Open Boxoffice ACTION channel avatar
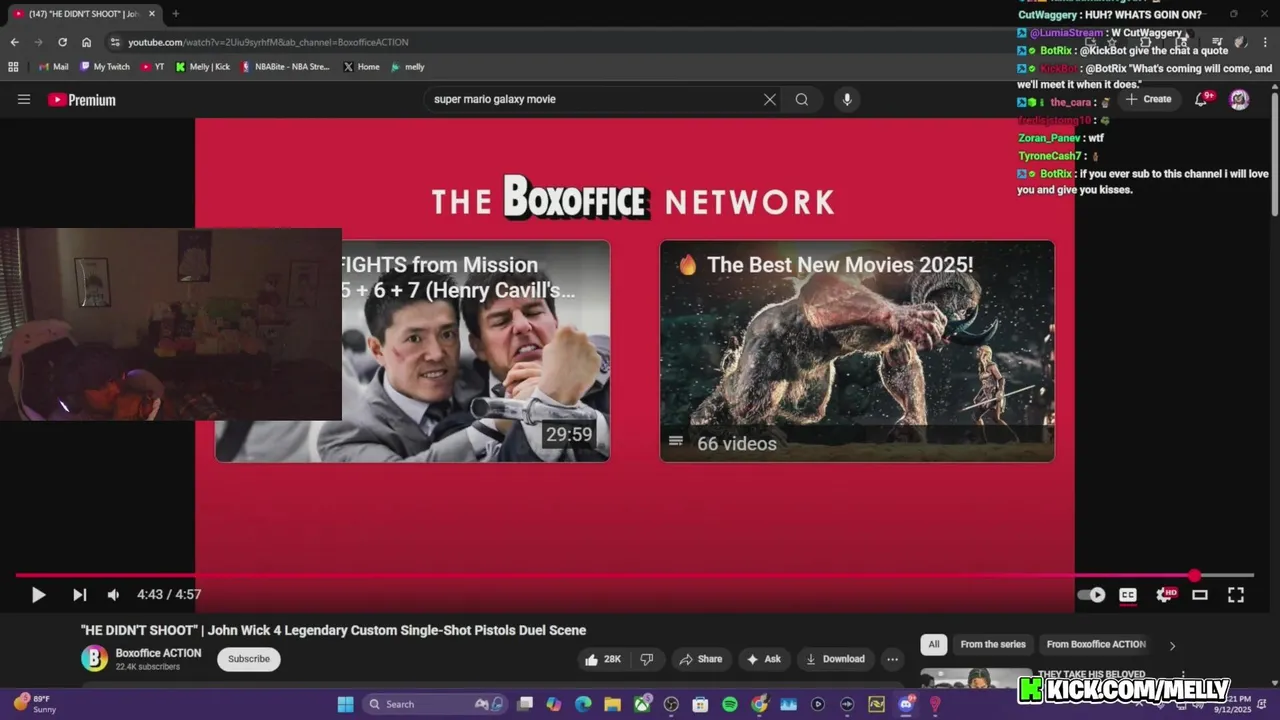This screenshot has height=720, width=1280. tap(94, 658)
